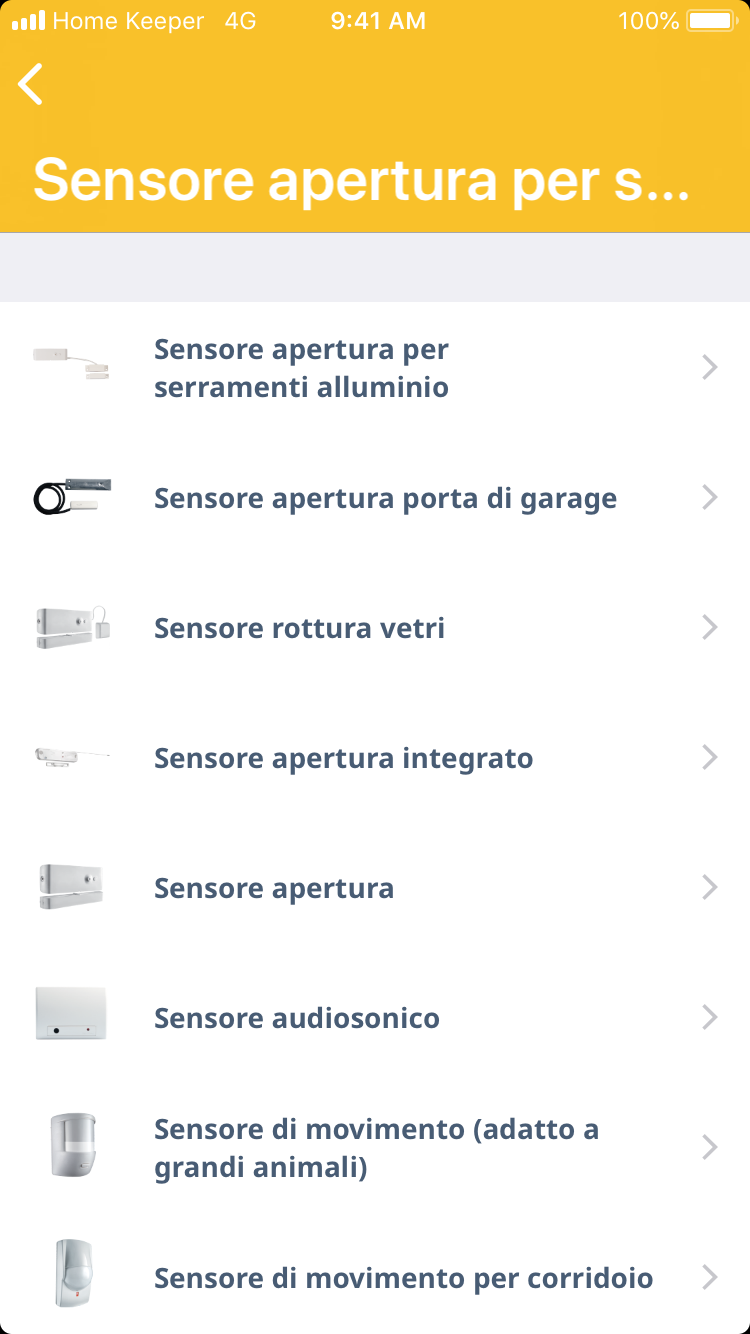
Task: Open chevron next to Sensore rottura vetri
Action: coord(710,628)
